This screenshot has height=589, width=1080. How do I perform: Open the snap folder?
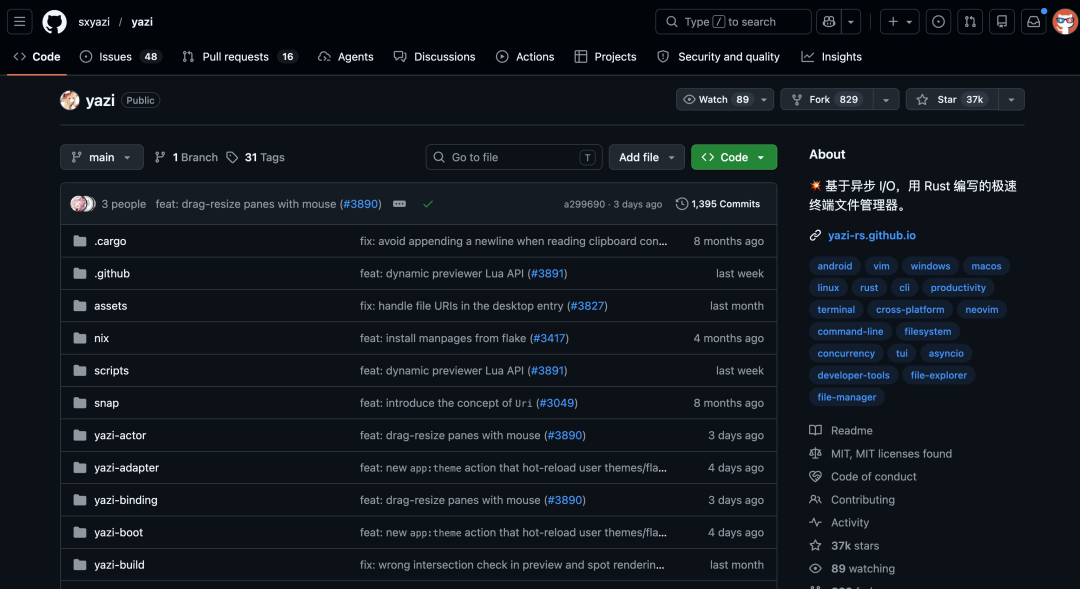click(106, 403)
